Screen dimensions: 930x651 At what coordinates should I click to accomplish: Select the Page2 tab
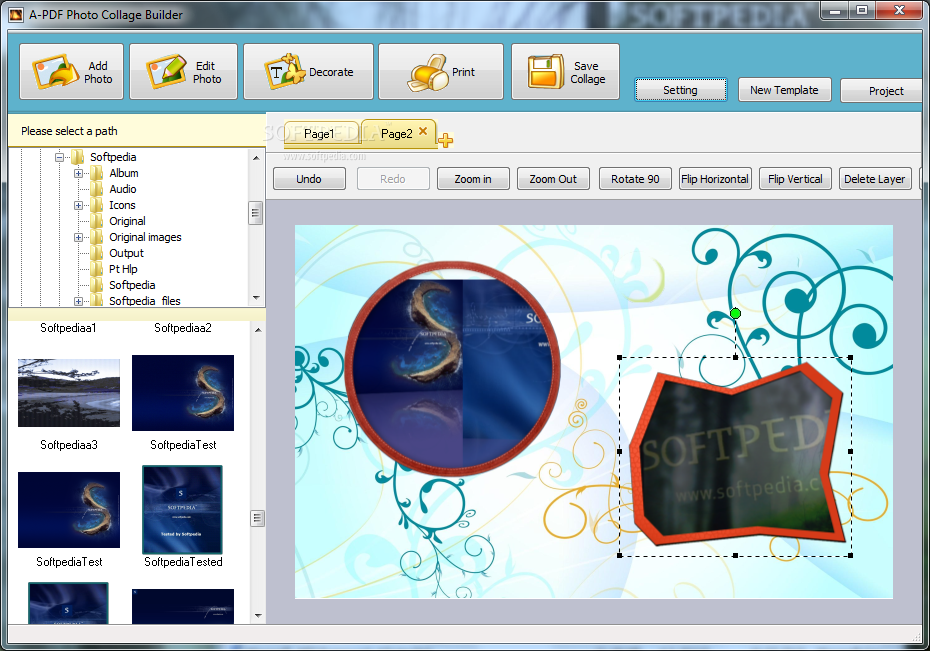click(398, 134)
